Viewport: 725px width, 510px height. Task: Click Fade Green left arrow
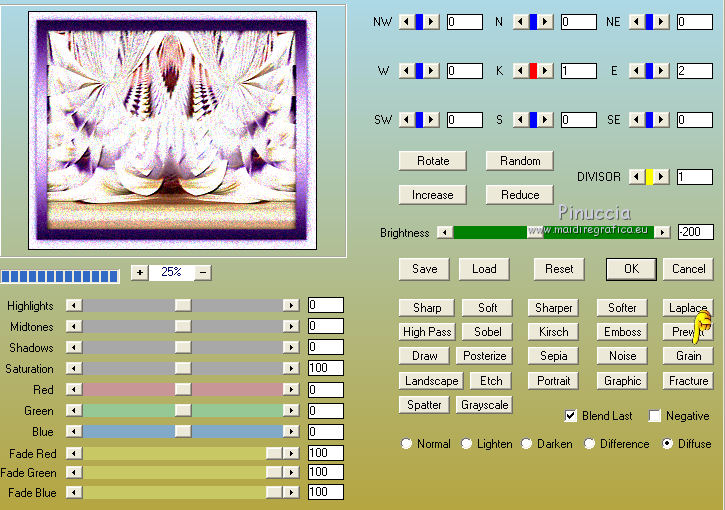pyautogui.click(x=74, y=472)
